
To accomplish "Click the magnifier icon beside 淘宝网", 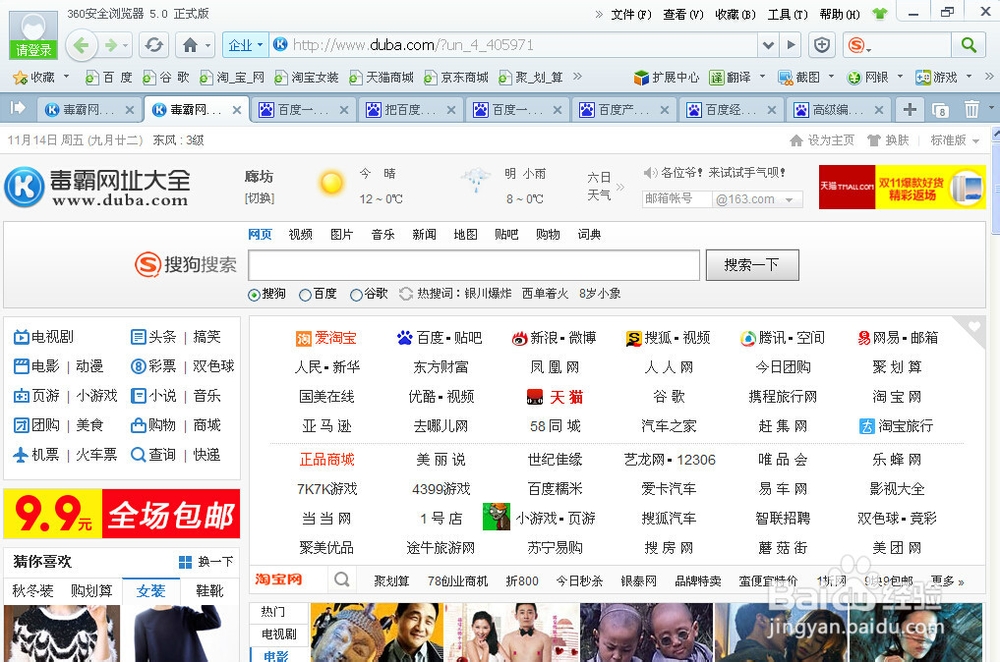I will coord(342,579).
